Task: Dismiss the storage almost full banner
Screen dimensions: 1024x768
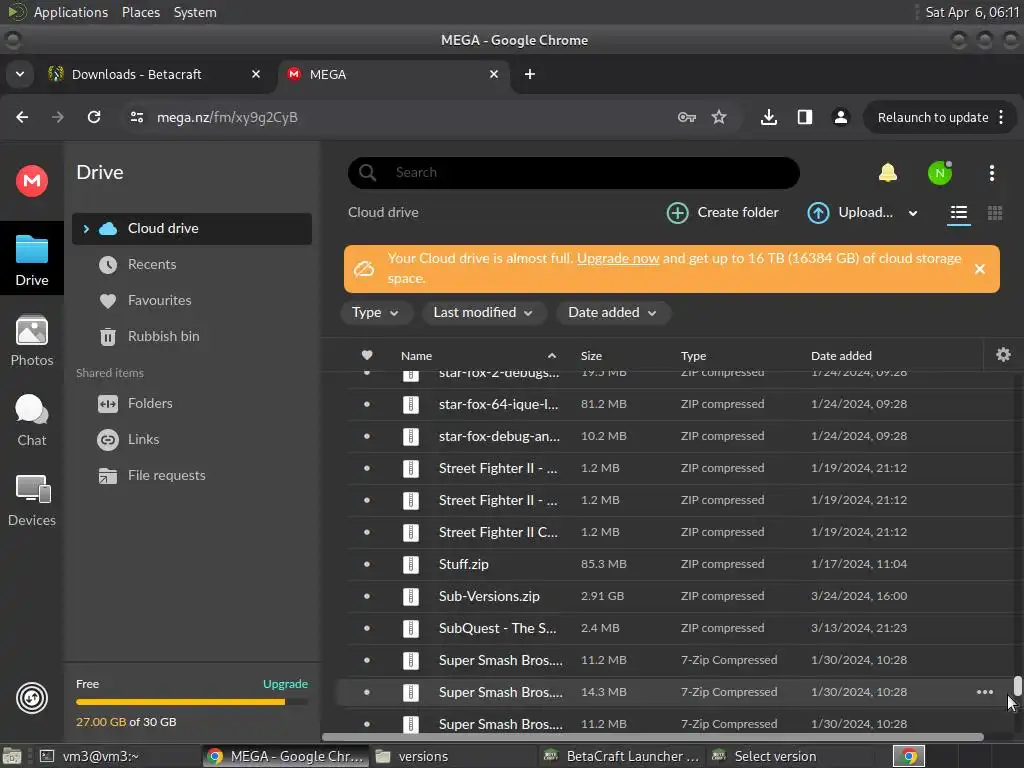Action: coord(980,269)
